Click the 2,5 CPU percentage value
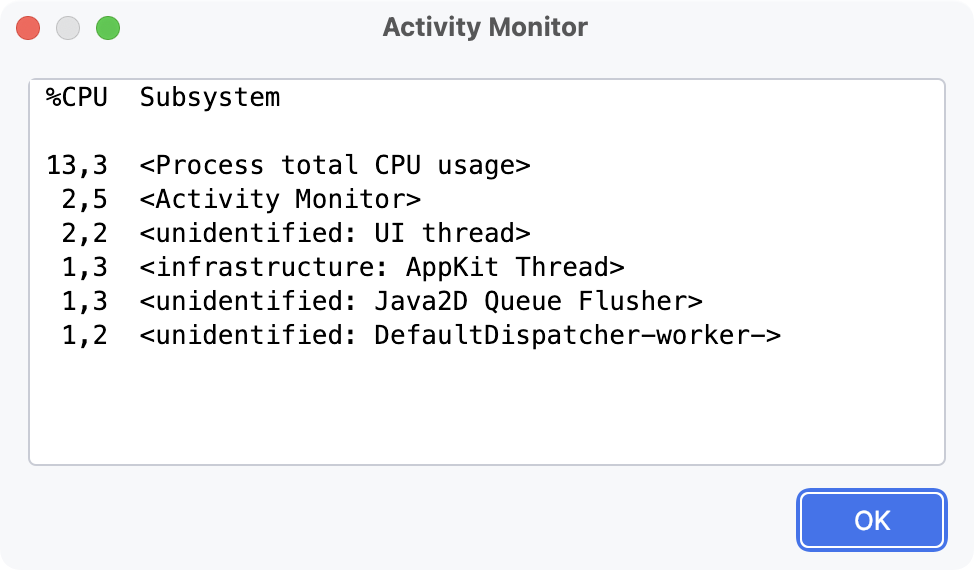The height and width of the screenshot is (570, 974). pos(85,200)
